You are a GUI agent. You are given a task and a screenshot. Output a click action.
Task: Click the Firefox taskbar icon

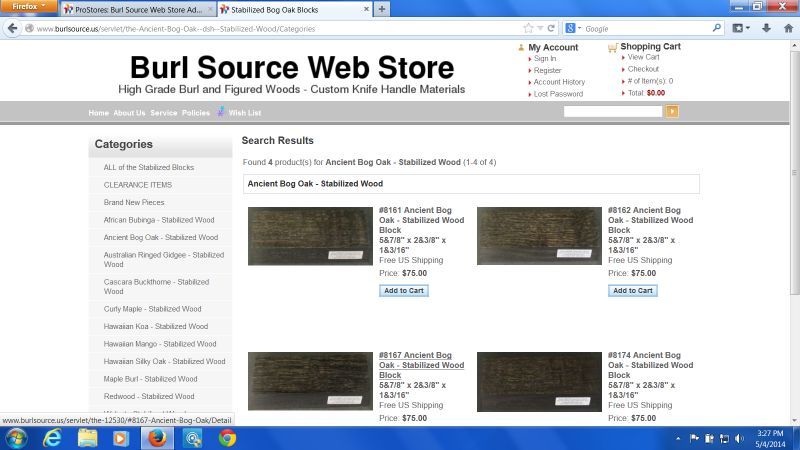pos(157,438)
